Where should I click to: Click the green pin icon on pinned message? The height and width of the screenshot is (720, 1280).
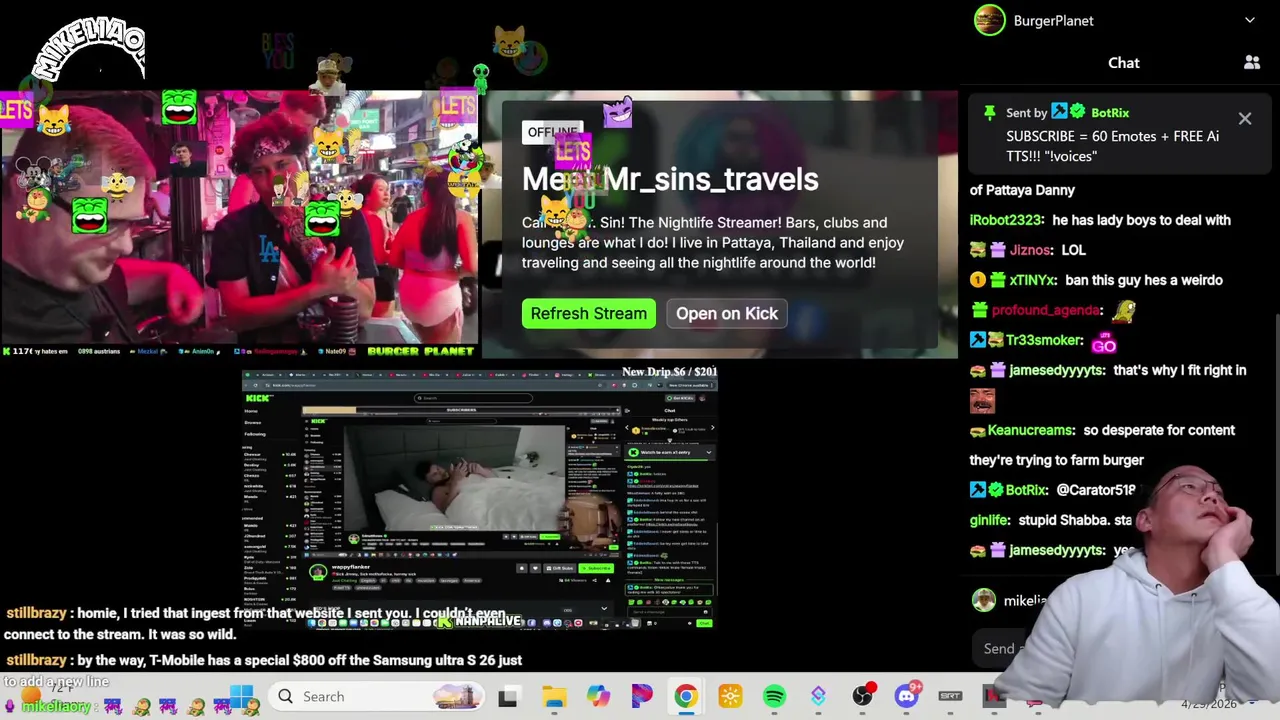(989, 113)
